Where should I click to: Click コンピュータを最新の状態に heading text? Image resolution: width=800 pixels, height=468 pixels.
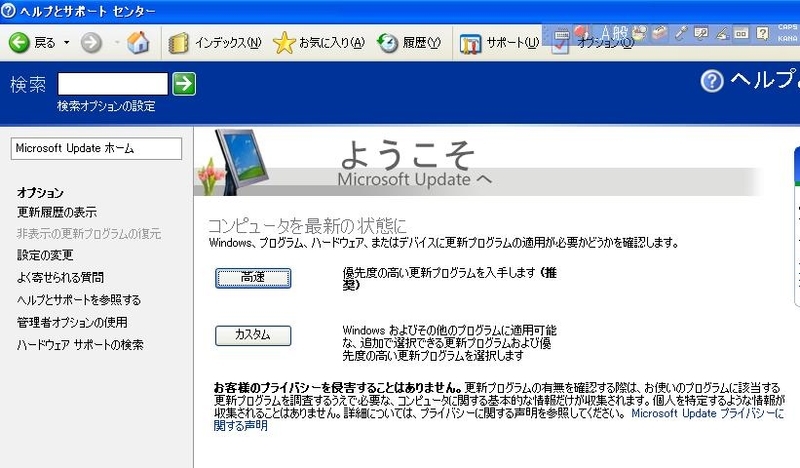coord(307,226)
